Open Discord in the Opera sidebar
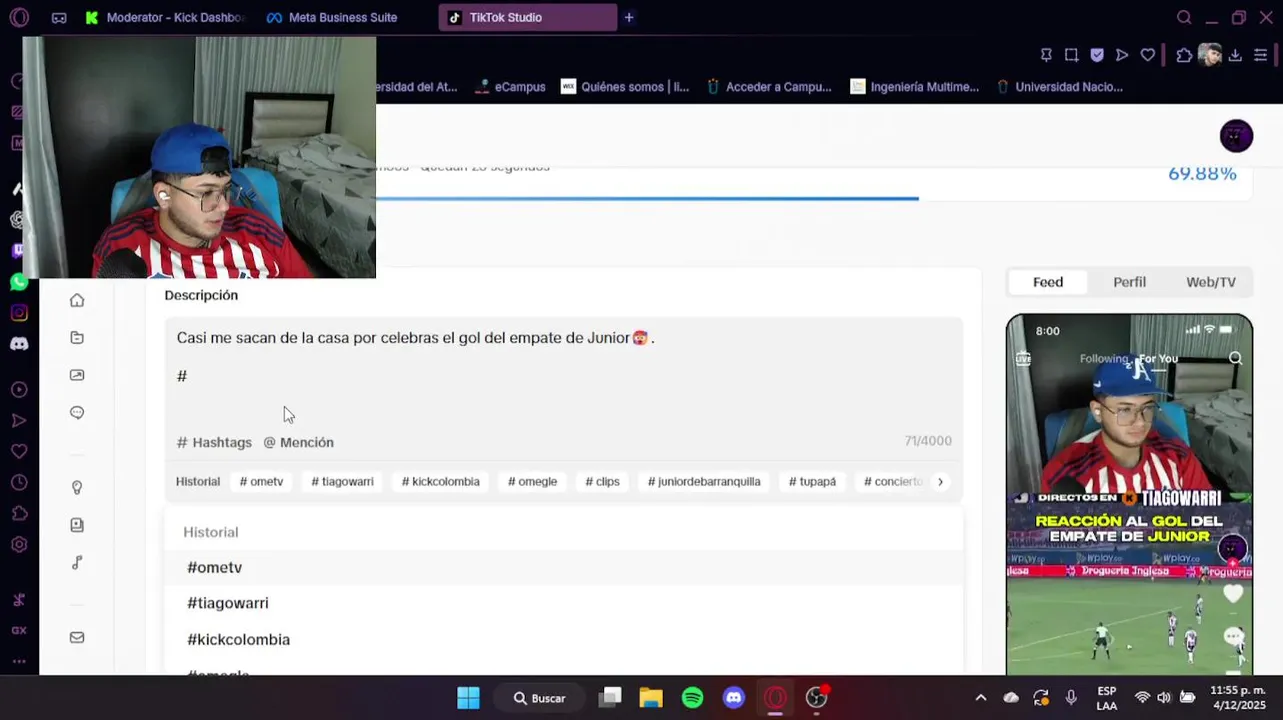 click(19, 344)
